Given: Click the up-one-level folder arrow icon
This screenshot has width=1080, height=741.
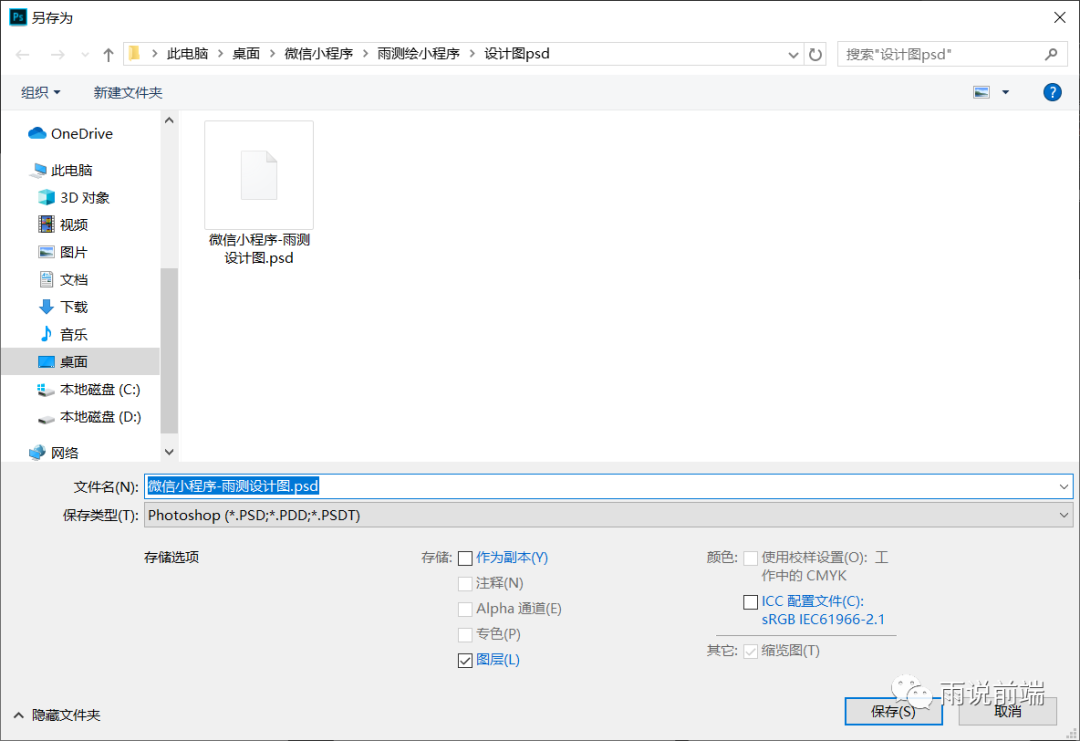Looking at the screenshot, I should point(108,54).
